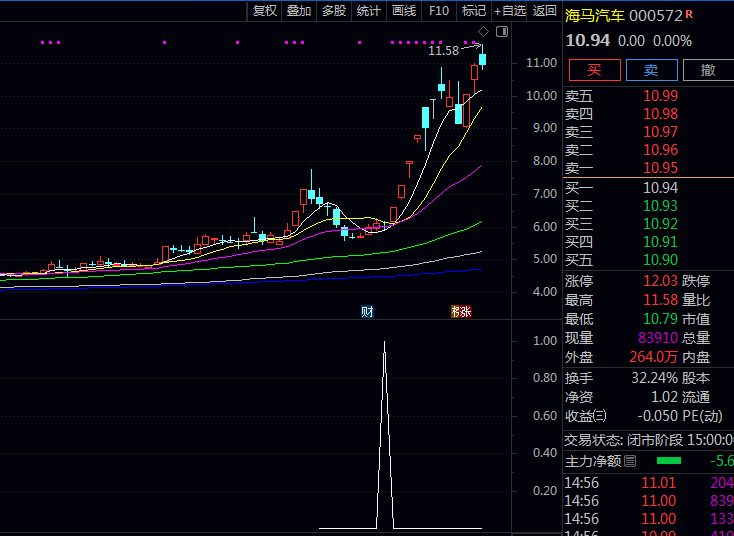Click the 卖一 price 10.95
The height and width of the screenshot is (536, 734).
click(x=660, y=168)
